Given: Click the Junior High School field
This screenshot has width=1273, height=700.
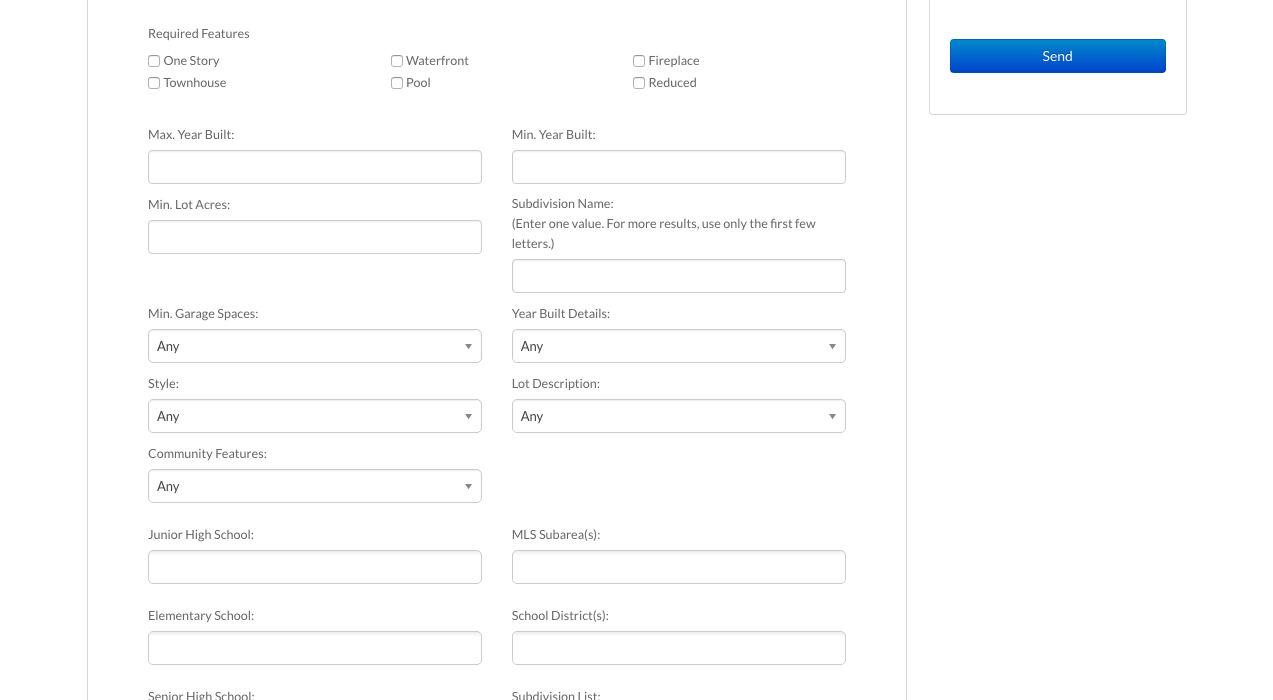Looking at the screenshot, I should coord(314,567).
